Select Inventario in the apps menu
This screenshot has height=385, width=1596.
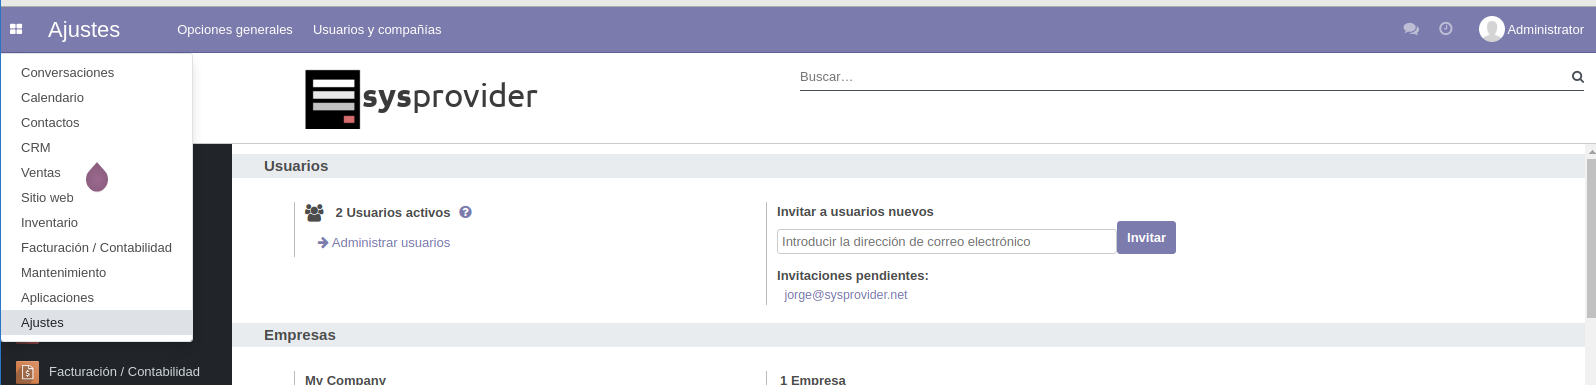click(x=97, y=222)
